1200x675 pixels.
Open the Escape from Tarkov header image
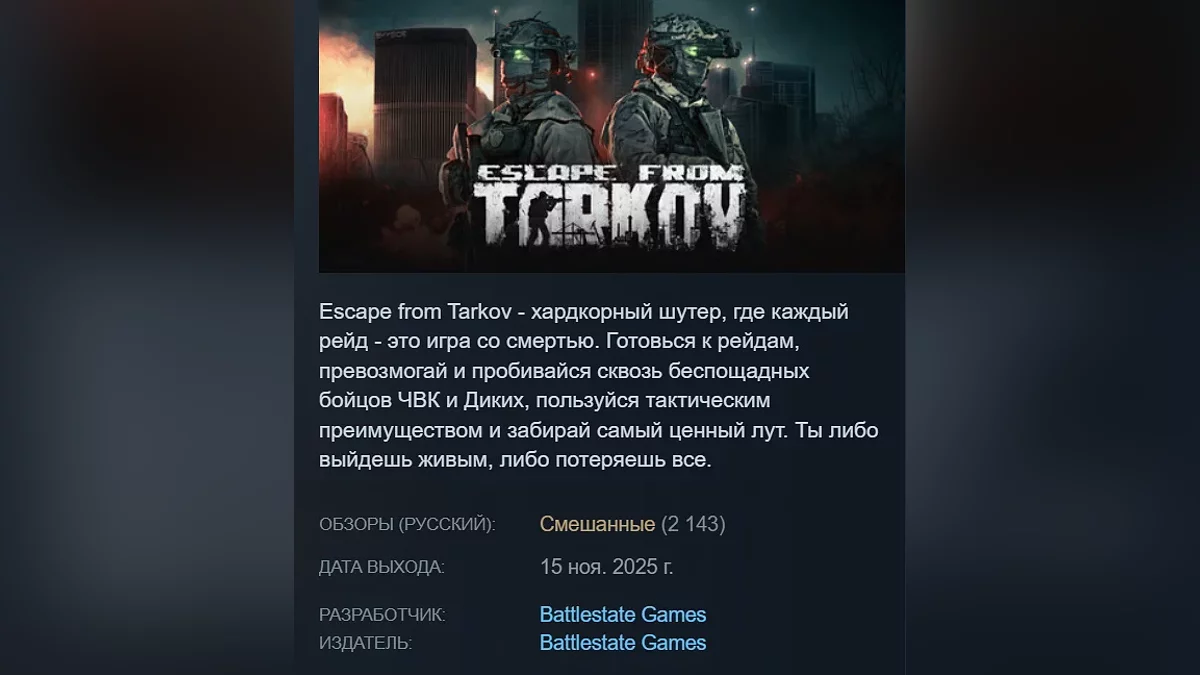point(611,136)
